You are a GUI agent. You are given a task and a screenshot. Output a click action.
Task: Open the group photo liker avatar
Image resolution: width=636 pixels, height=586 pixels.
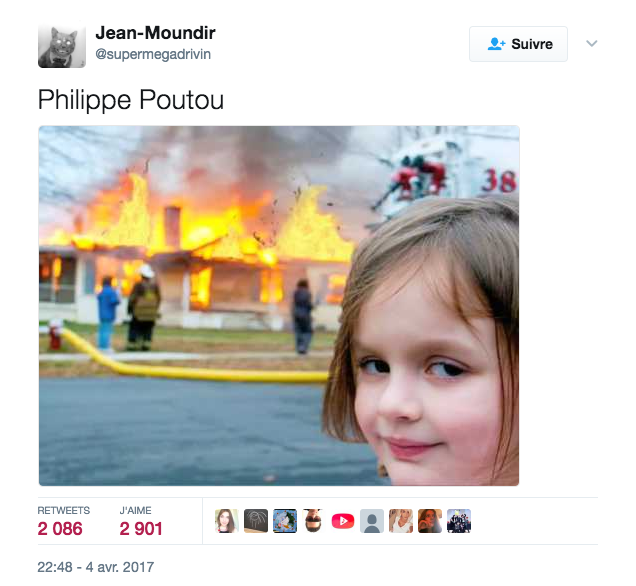(459, 521)
